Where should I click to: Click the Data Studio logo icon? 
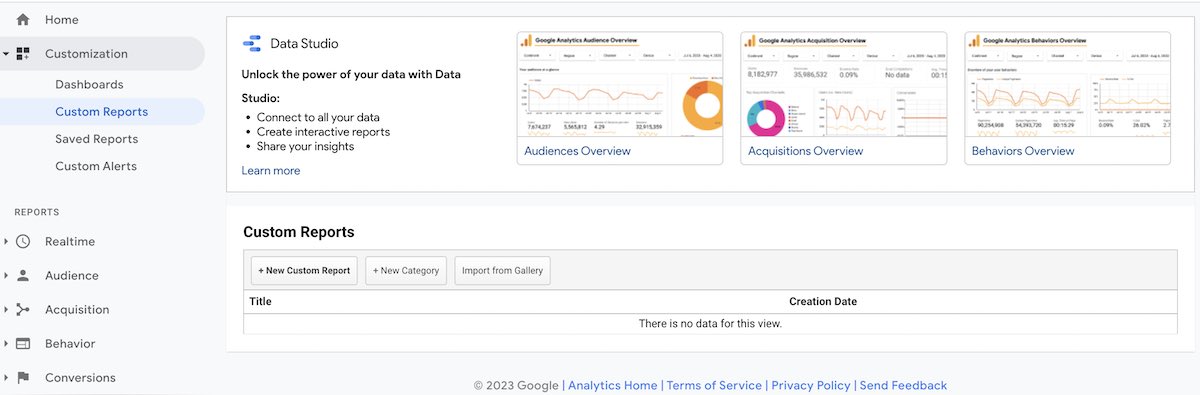tap(251, 43)
